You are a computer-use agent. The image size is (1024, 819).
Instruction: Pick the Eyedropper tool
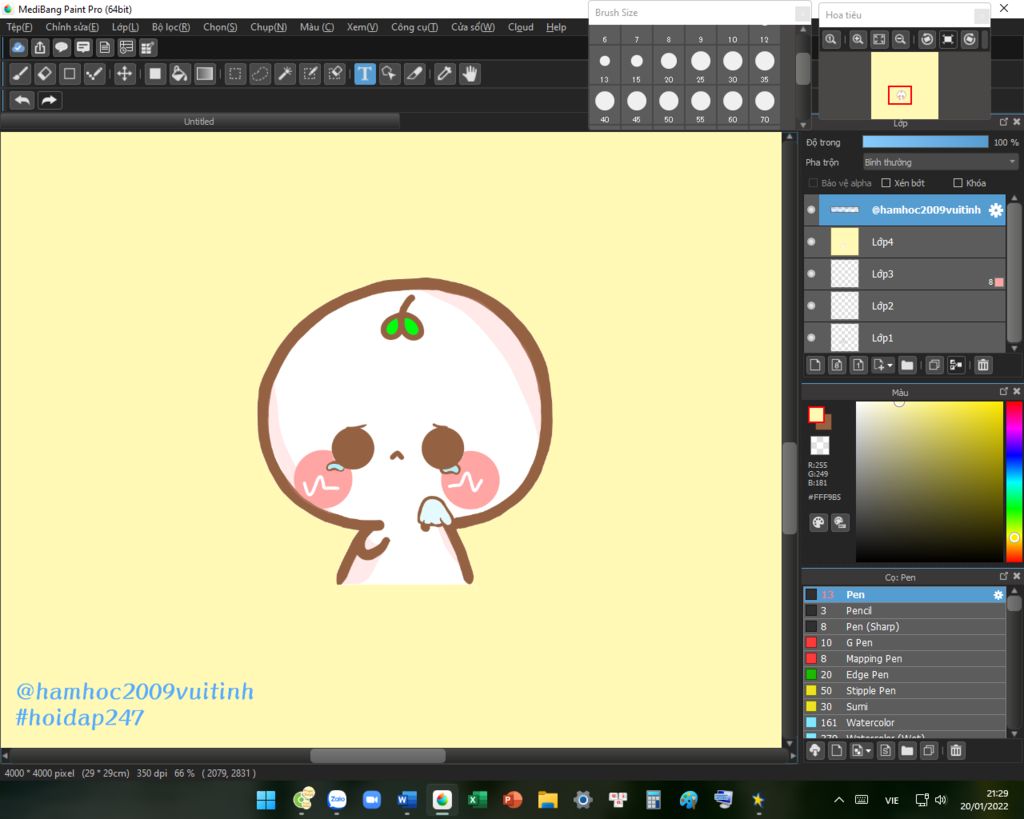click(445, 74)
